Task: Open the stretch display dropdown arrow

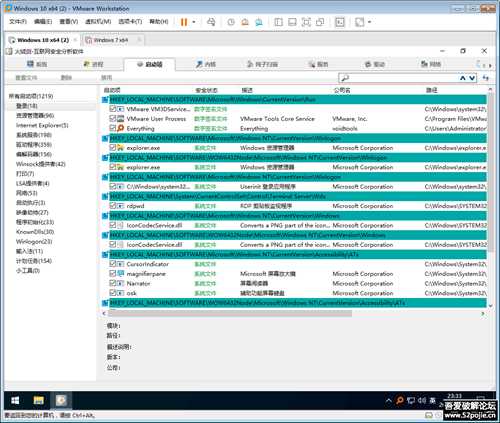Action: pos(369,22)
